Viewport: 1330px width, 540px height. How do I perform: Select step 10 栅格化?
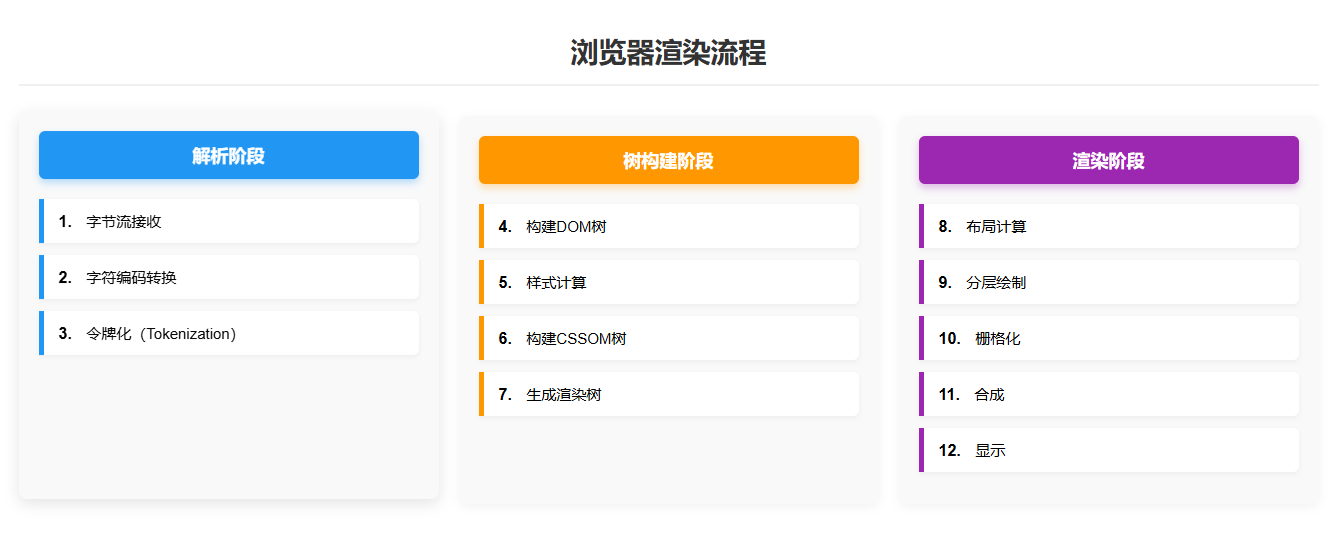click(x=1109, y=338)
